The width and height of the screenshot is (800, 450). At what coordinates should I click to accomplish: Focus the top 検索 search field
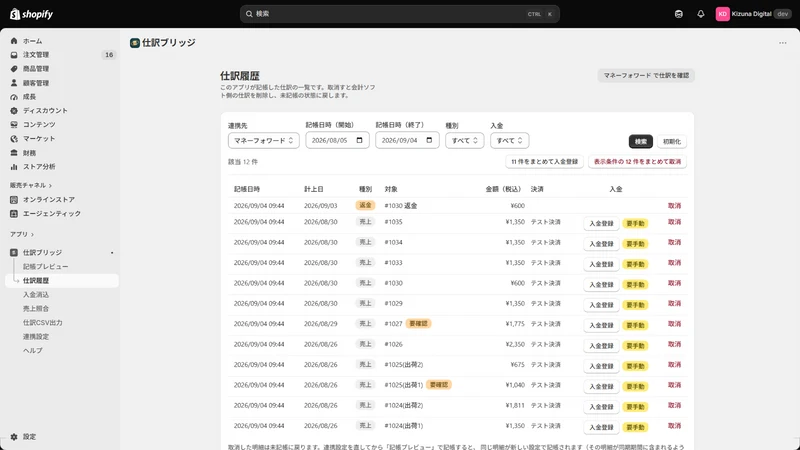[399, 14]
